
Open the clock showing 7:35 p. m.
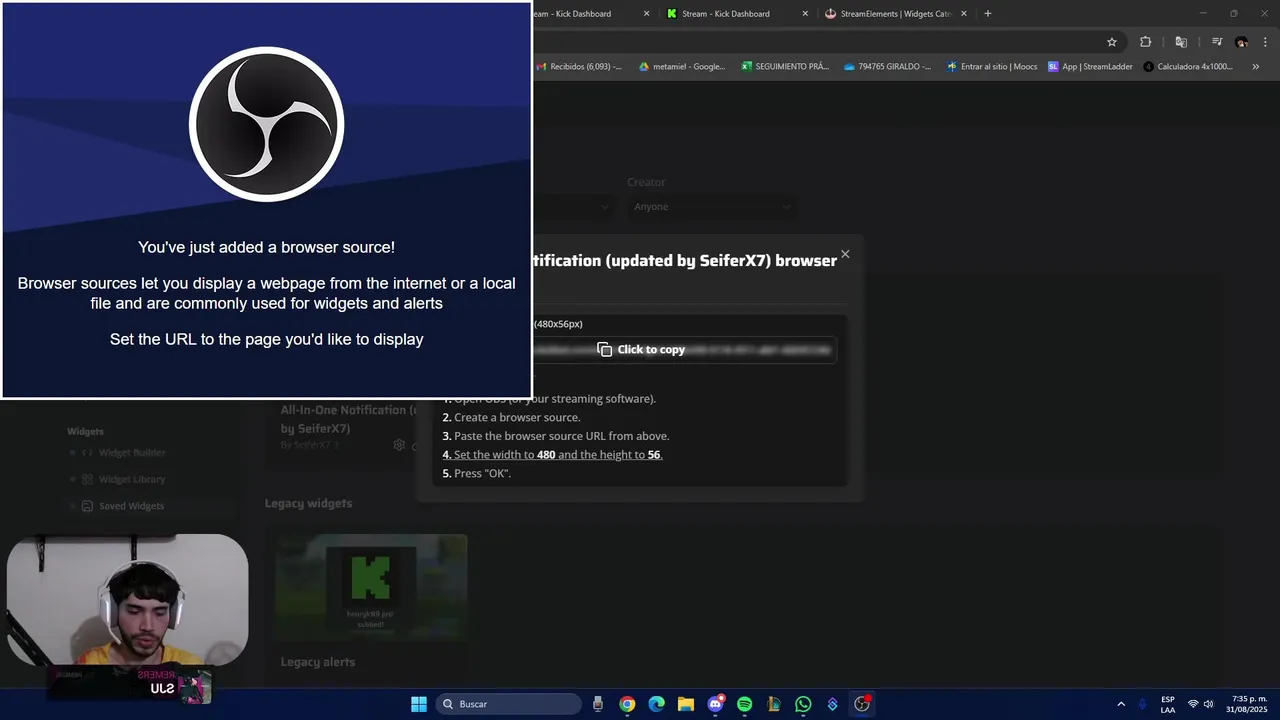pyautogui.click(x=1249, y=704)
